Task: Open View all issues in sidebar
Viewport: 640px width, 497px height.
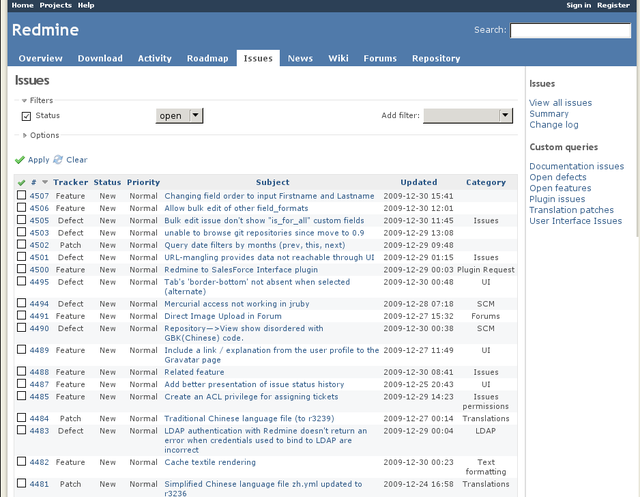Action: pyautogui.click(x=560, y=103)
